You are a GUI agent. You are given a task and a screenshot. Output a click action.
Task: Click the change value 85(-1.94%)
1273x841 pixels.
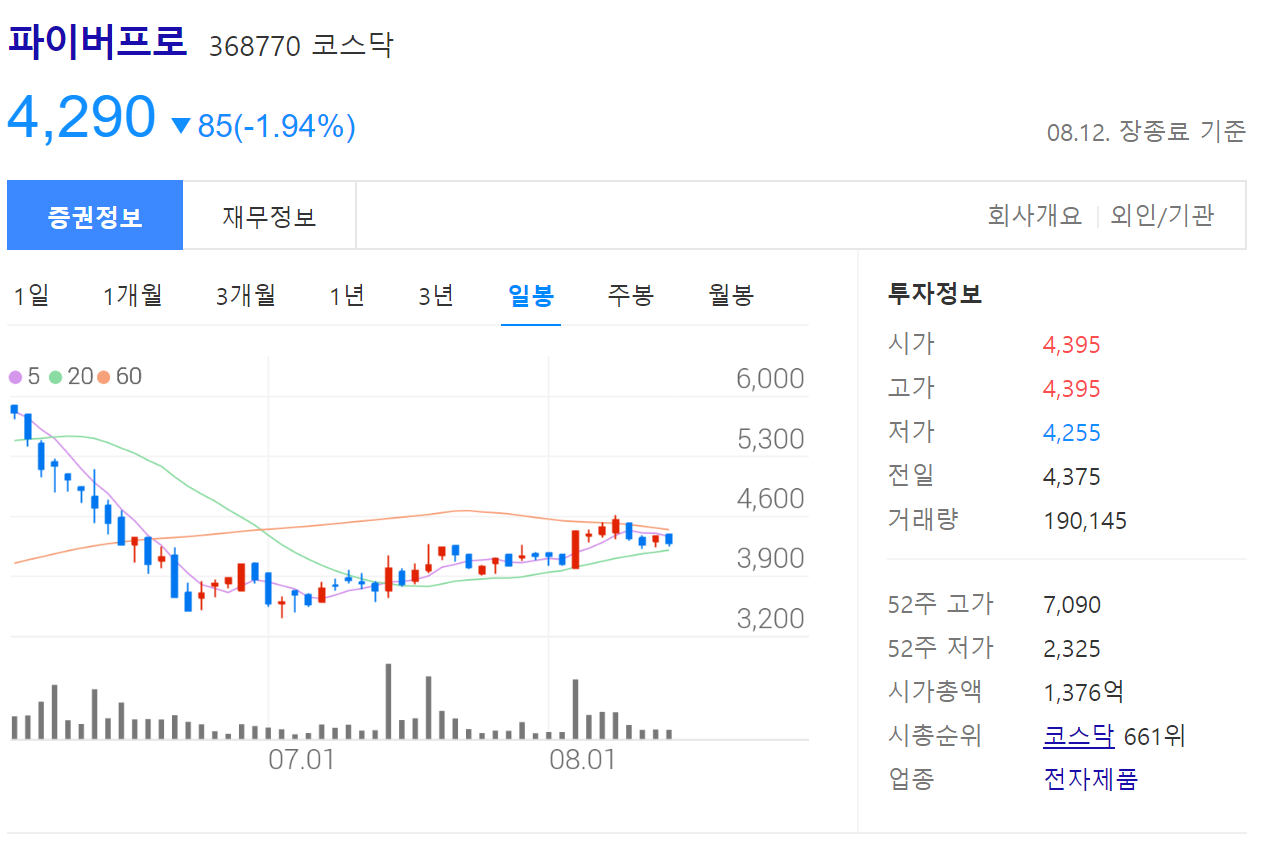pos(277,126)
